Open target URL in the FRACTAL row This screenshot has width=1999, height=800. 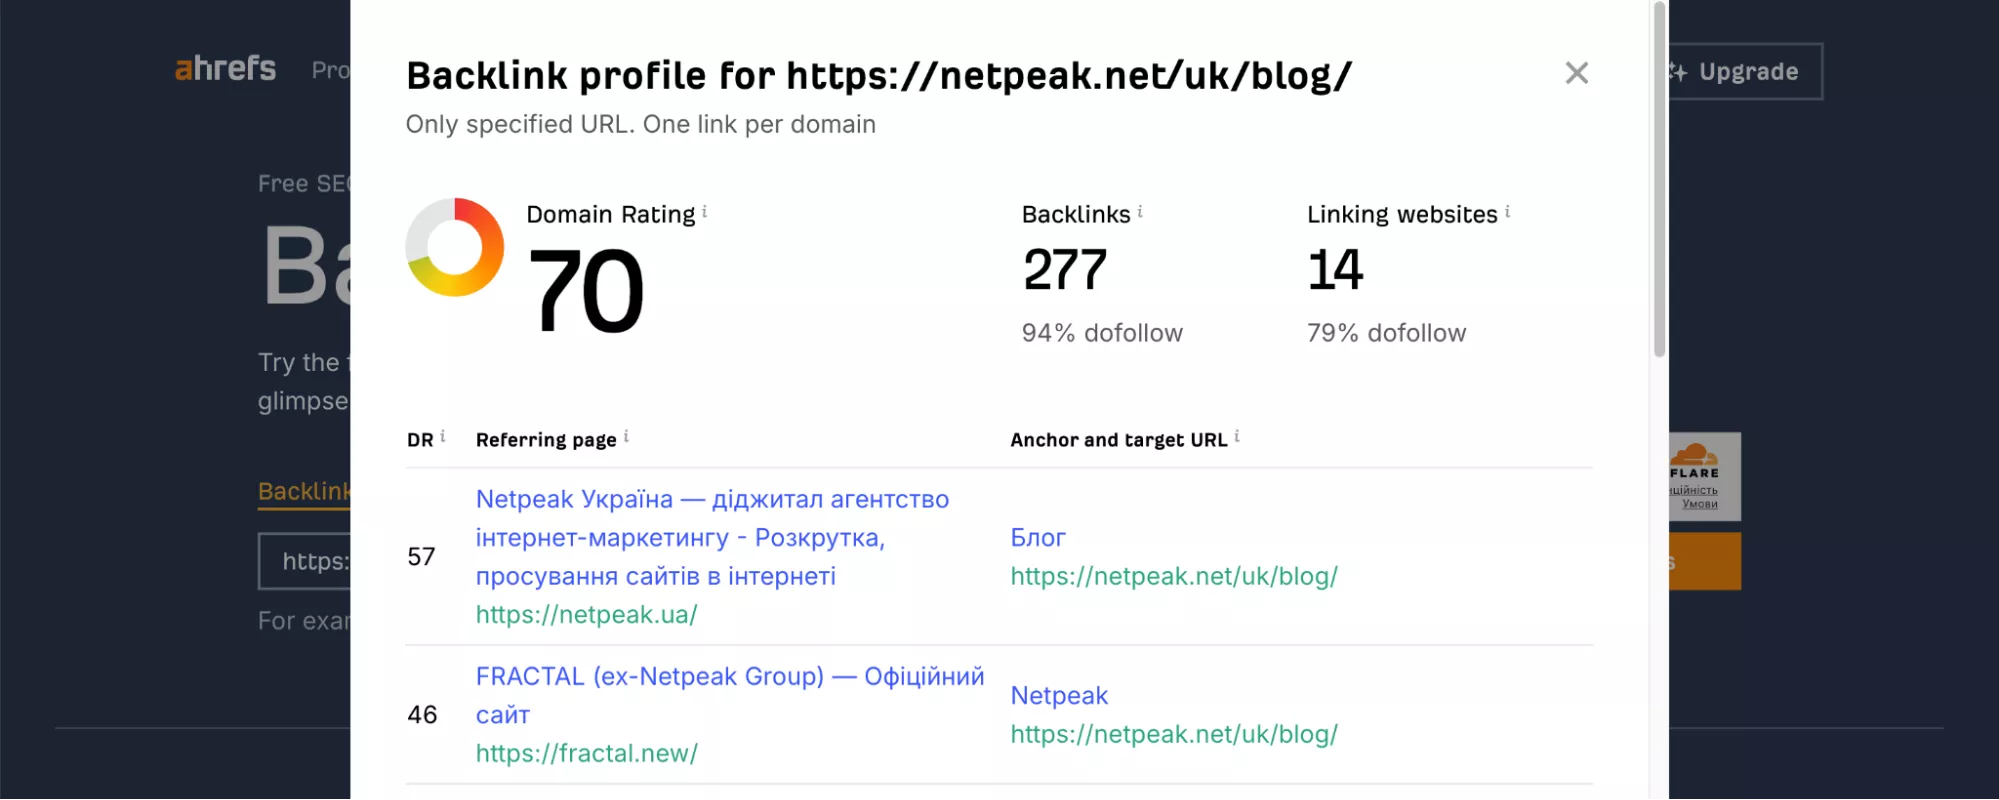click(1173, 735)
